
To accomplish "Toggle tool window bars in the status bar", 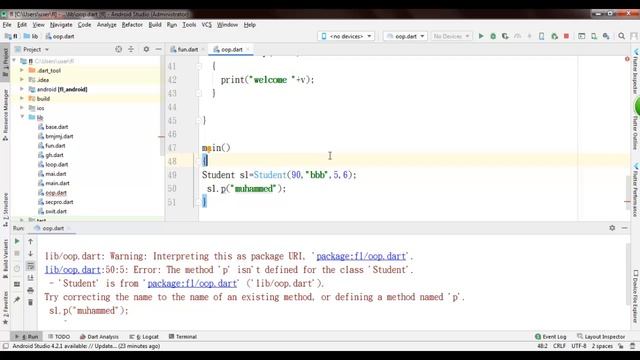I will pos(5,346).
